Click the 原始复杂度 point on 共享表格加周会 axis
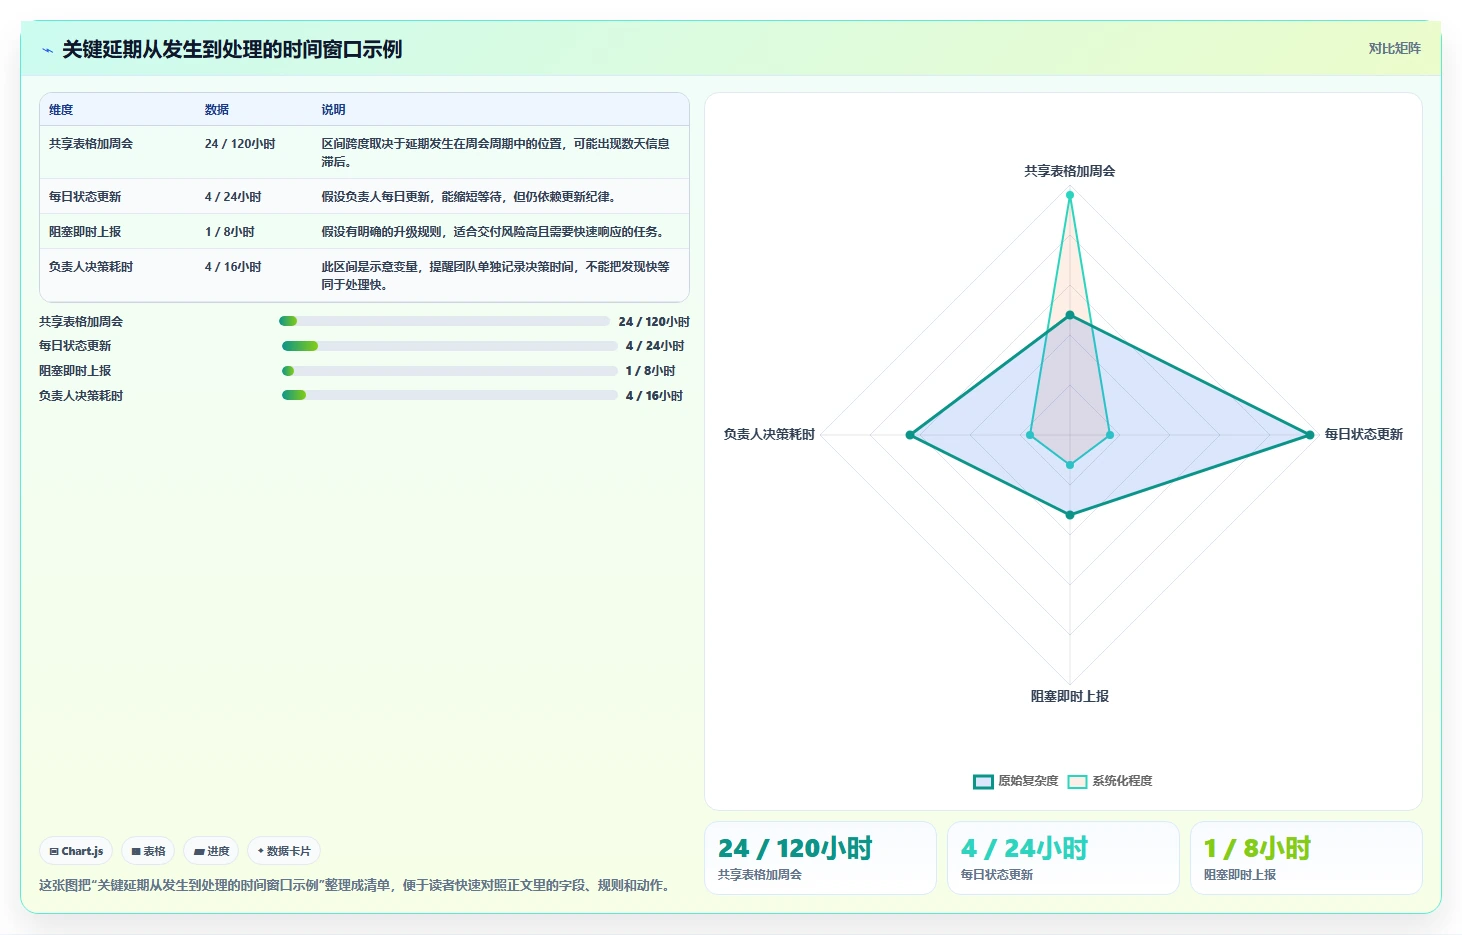1462x935 pixels. point(1070,315)
